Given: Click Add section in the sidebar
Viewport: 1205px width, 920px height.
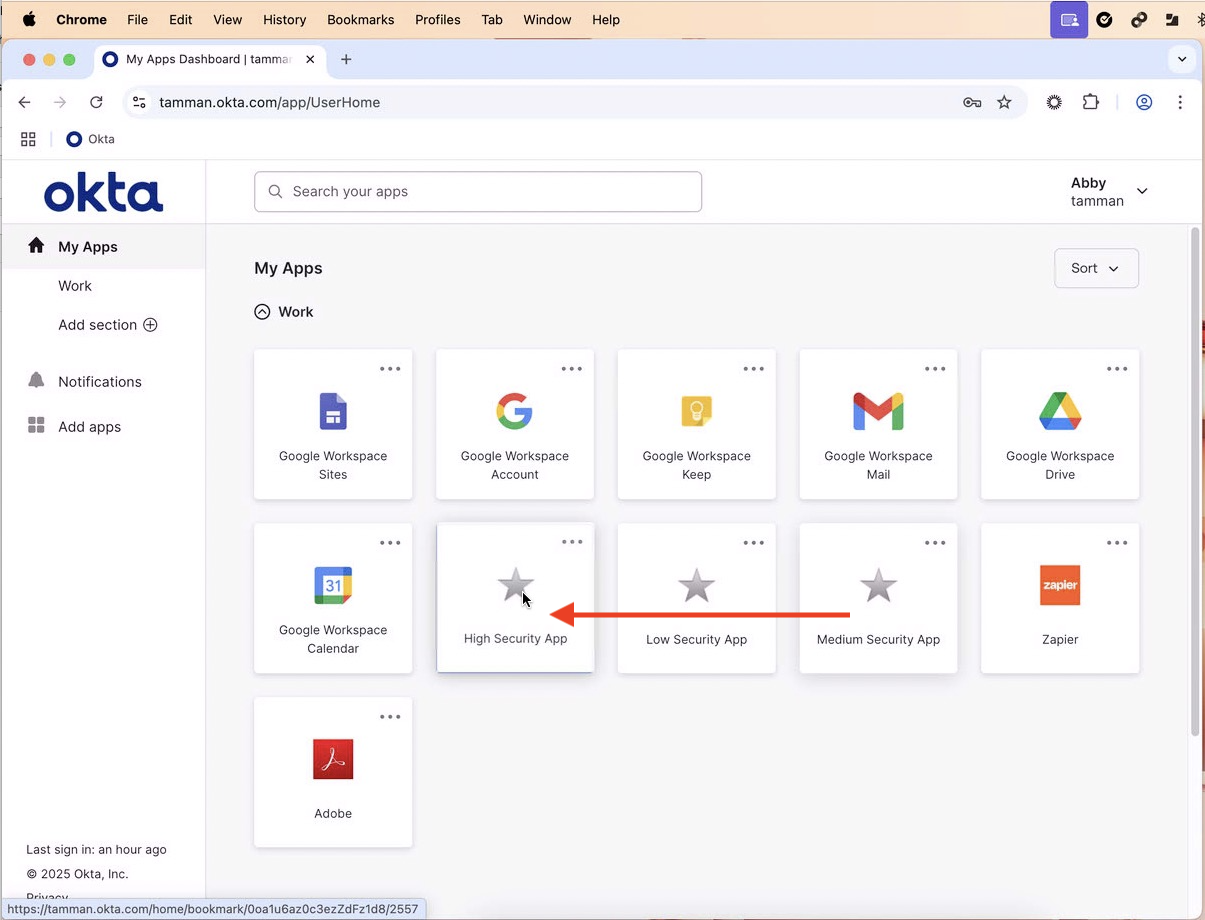Looking at the screenshot, I should click(x=97, y=325).
